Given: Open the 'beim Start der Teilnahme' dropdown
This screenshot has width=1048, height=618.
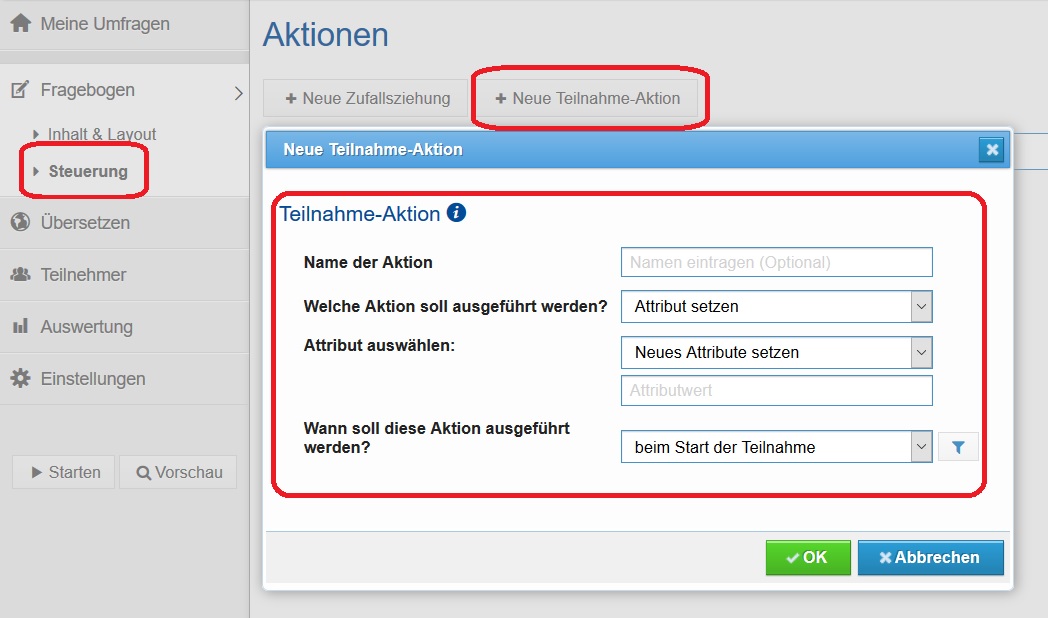Looking at the screenshot, I should (x=777, y=447).
